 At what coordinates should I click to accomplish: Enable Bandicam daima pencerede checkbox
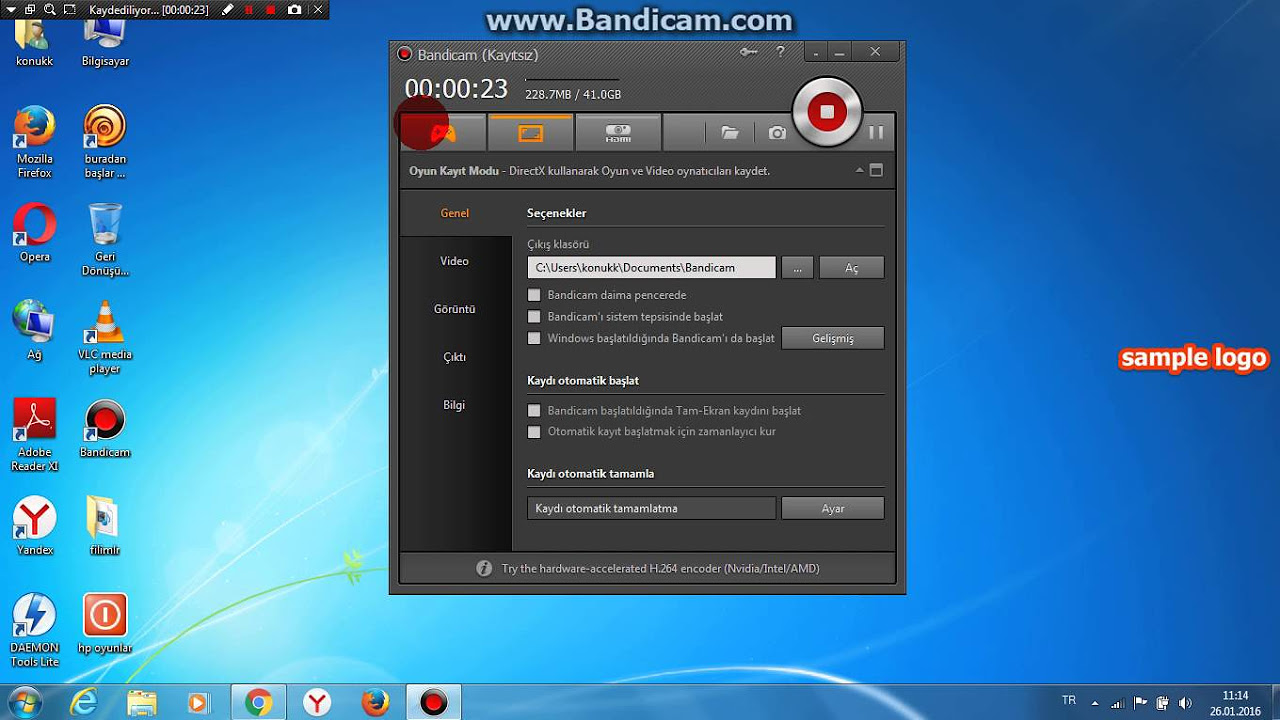pos(534,295)
